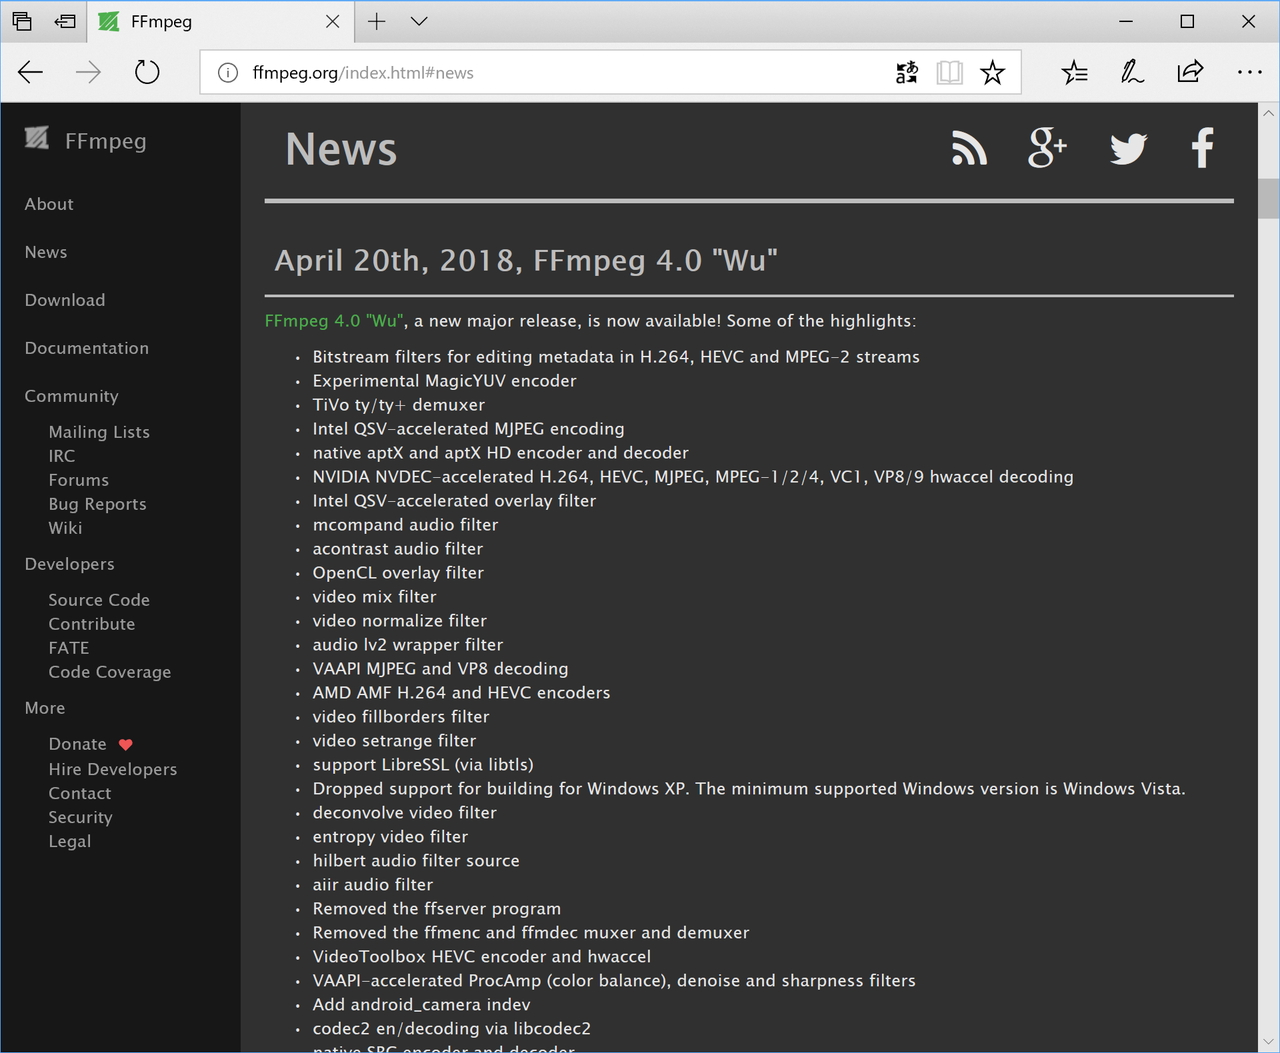
Task: Share this page using the share icon
Action: (x=1190, y=71)
